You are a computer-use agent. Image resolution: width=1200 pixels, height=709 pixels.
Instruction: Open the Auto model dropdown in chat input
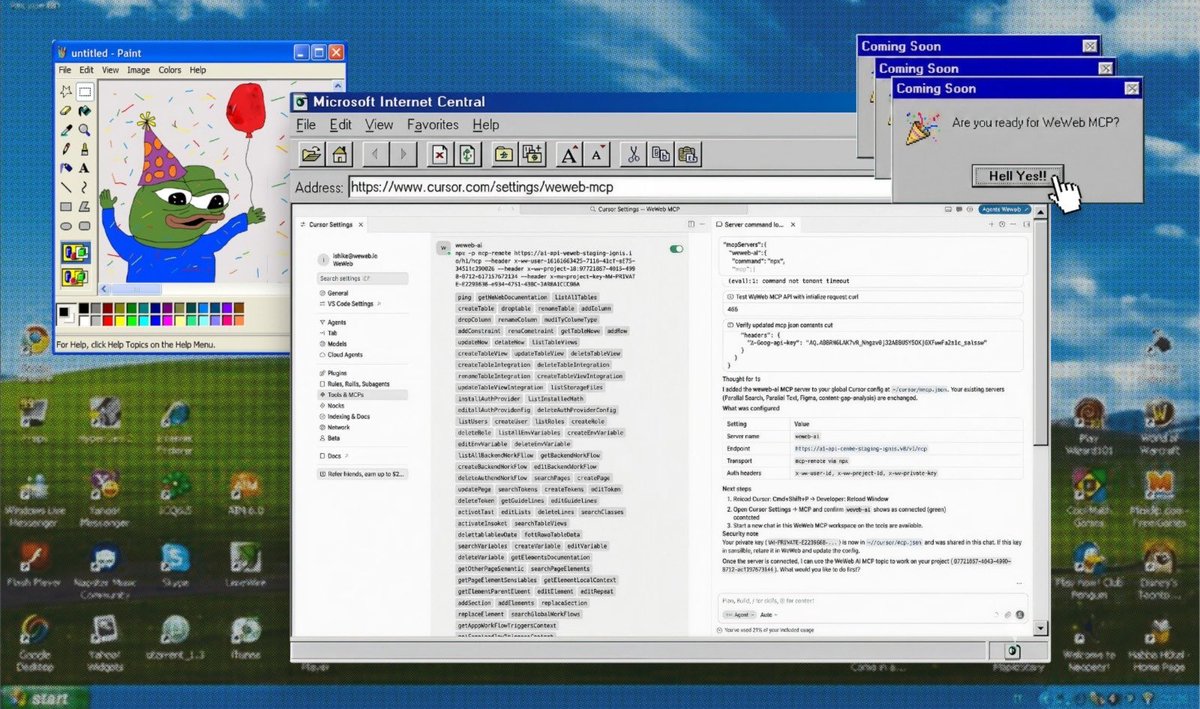coord(769,615)
